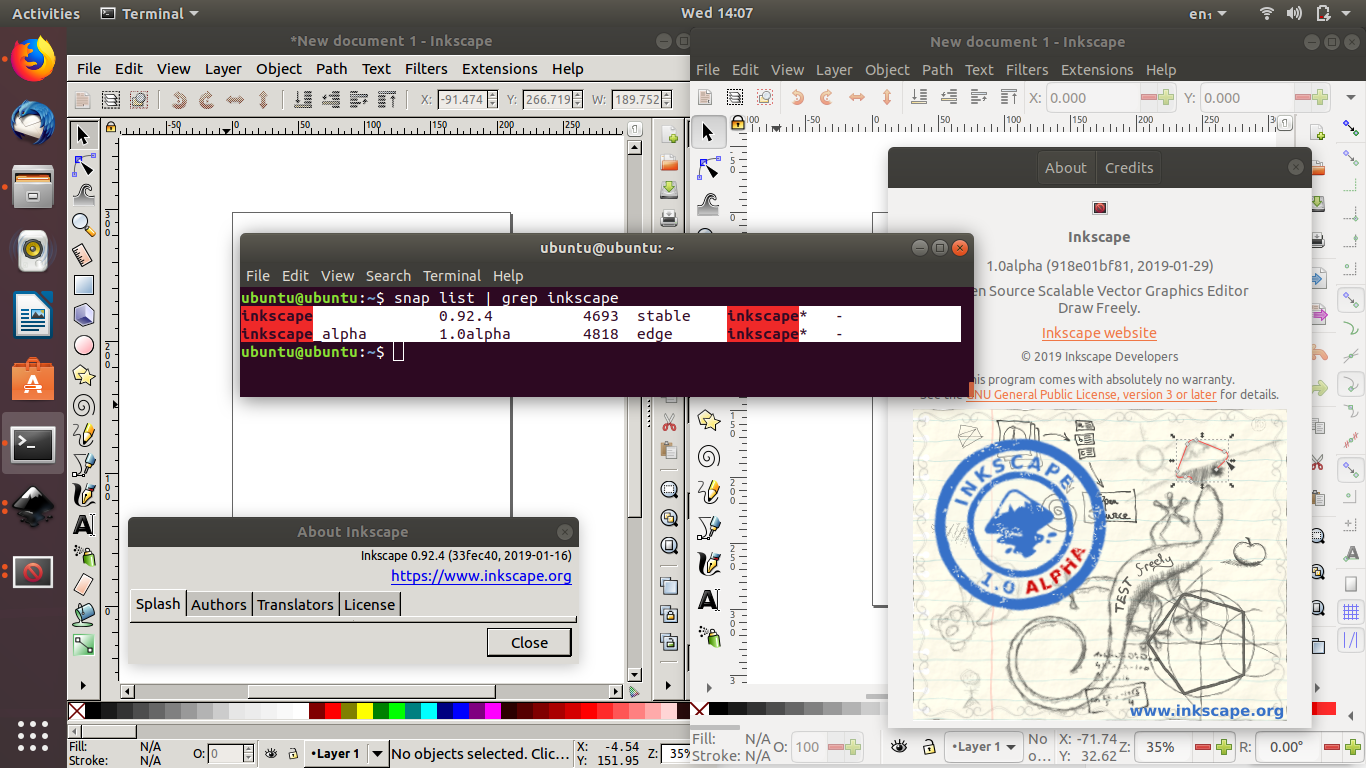The image size is (1366, 768).
Task: Click Lower selection to bottom icon in left Inkscape
Action: click(303, 99)
